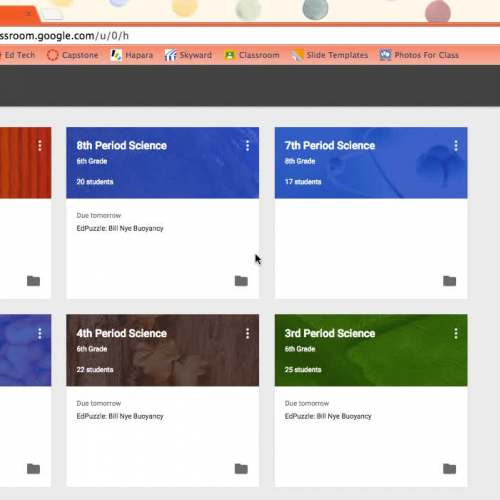The image size is (500, 500).
Task: Open folder icon for 3rd Period Science
Action: 449,469
